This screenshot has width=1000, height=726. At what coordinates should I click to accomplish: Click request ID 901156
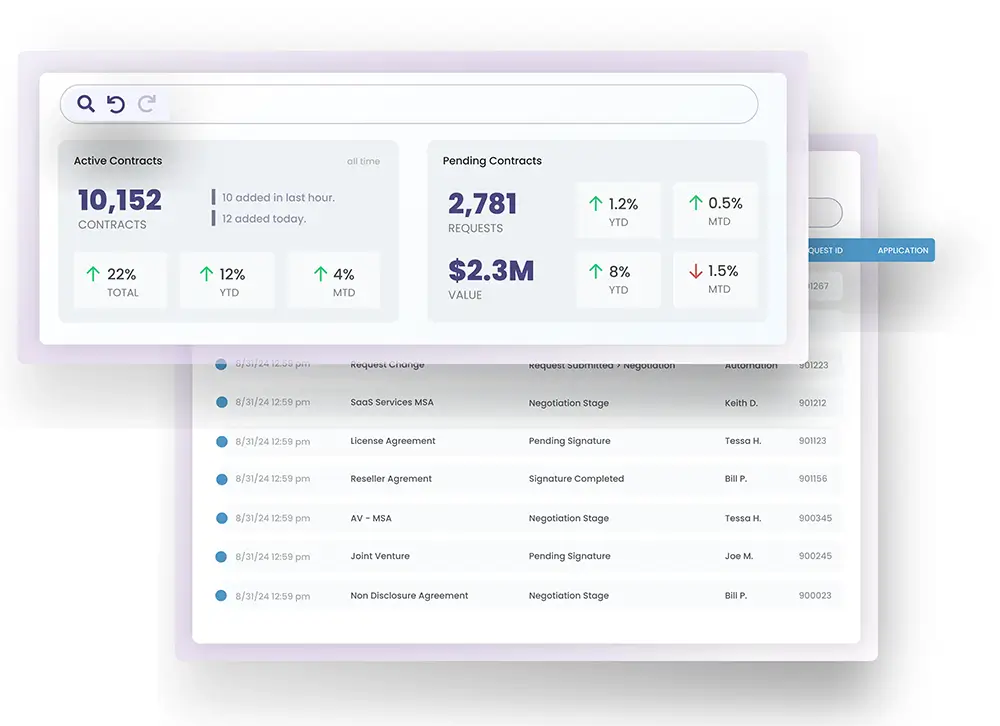pos(813,479)
